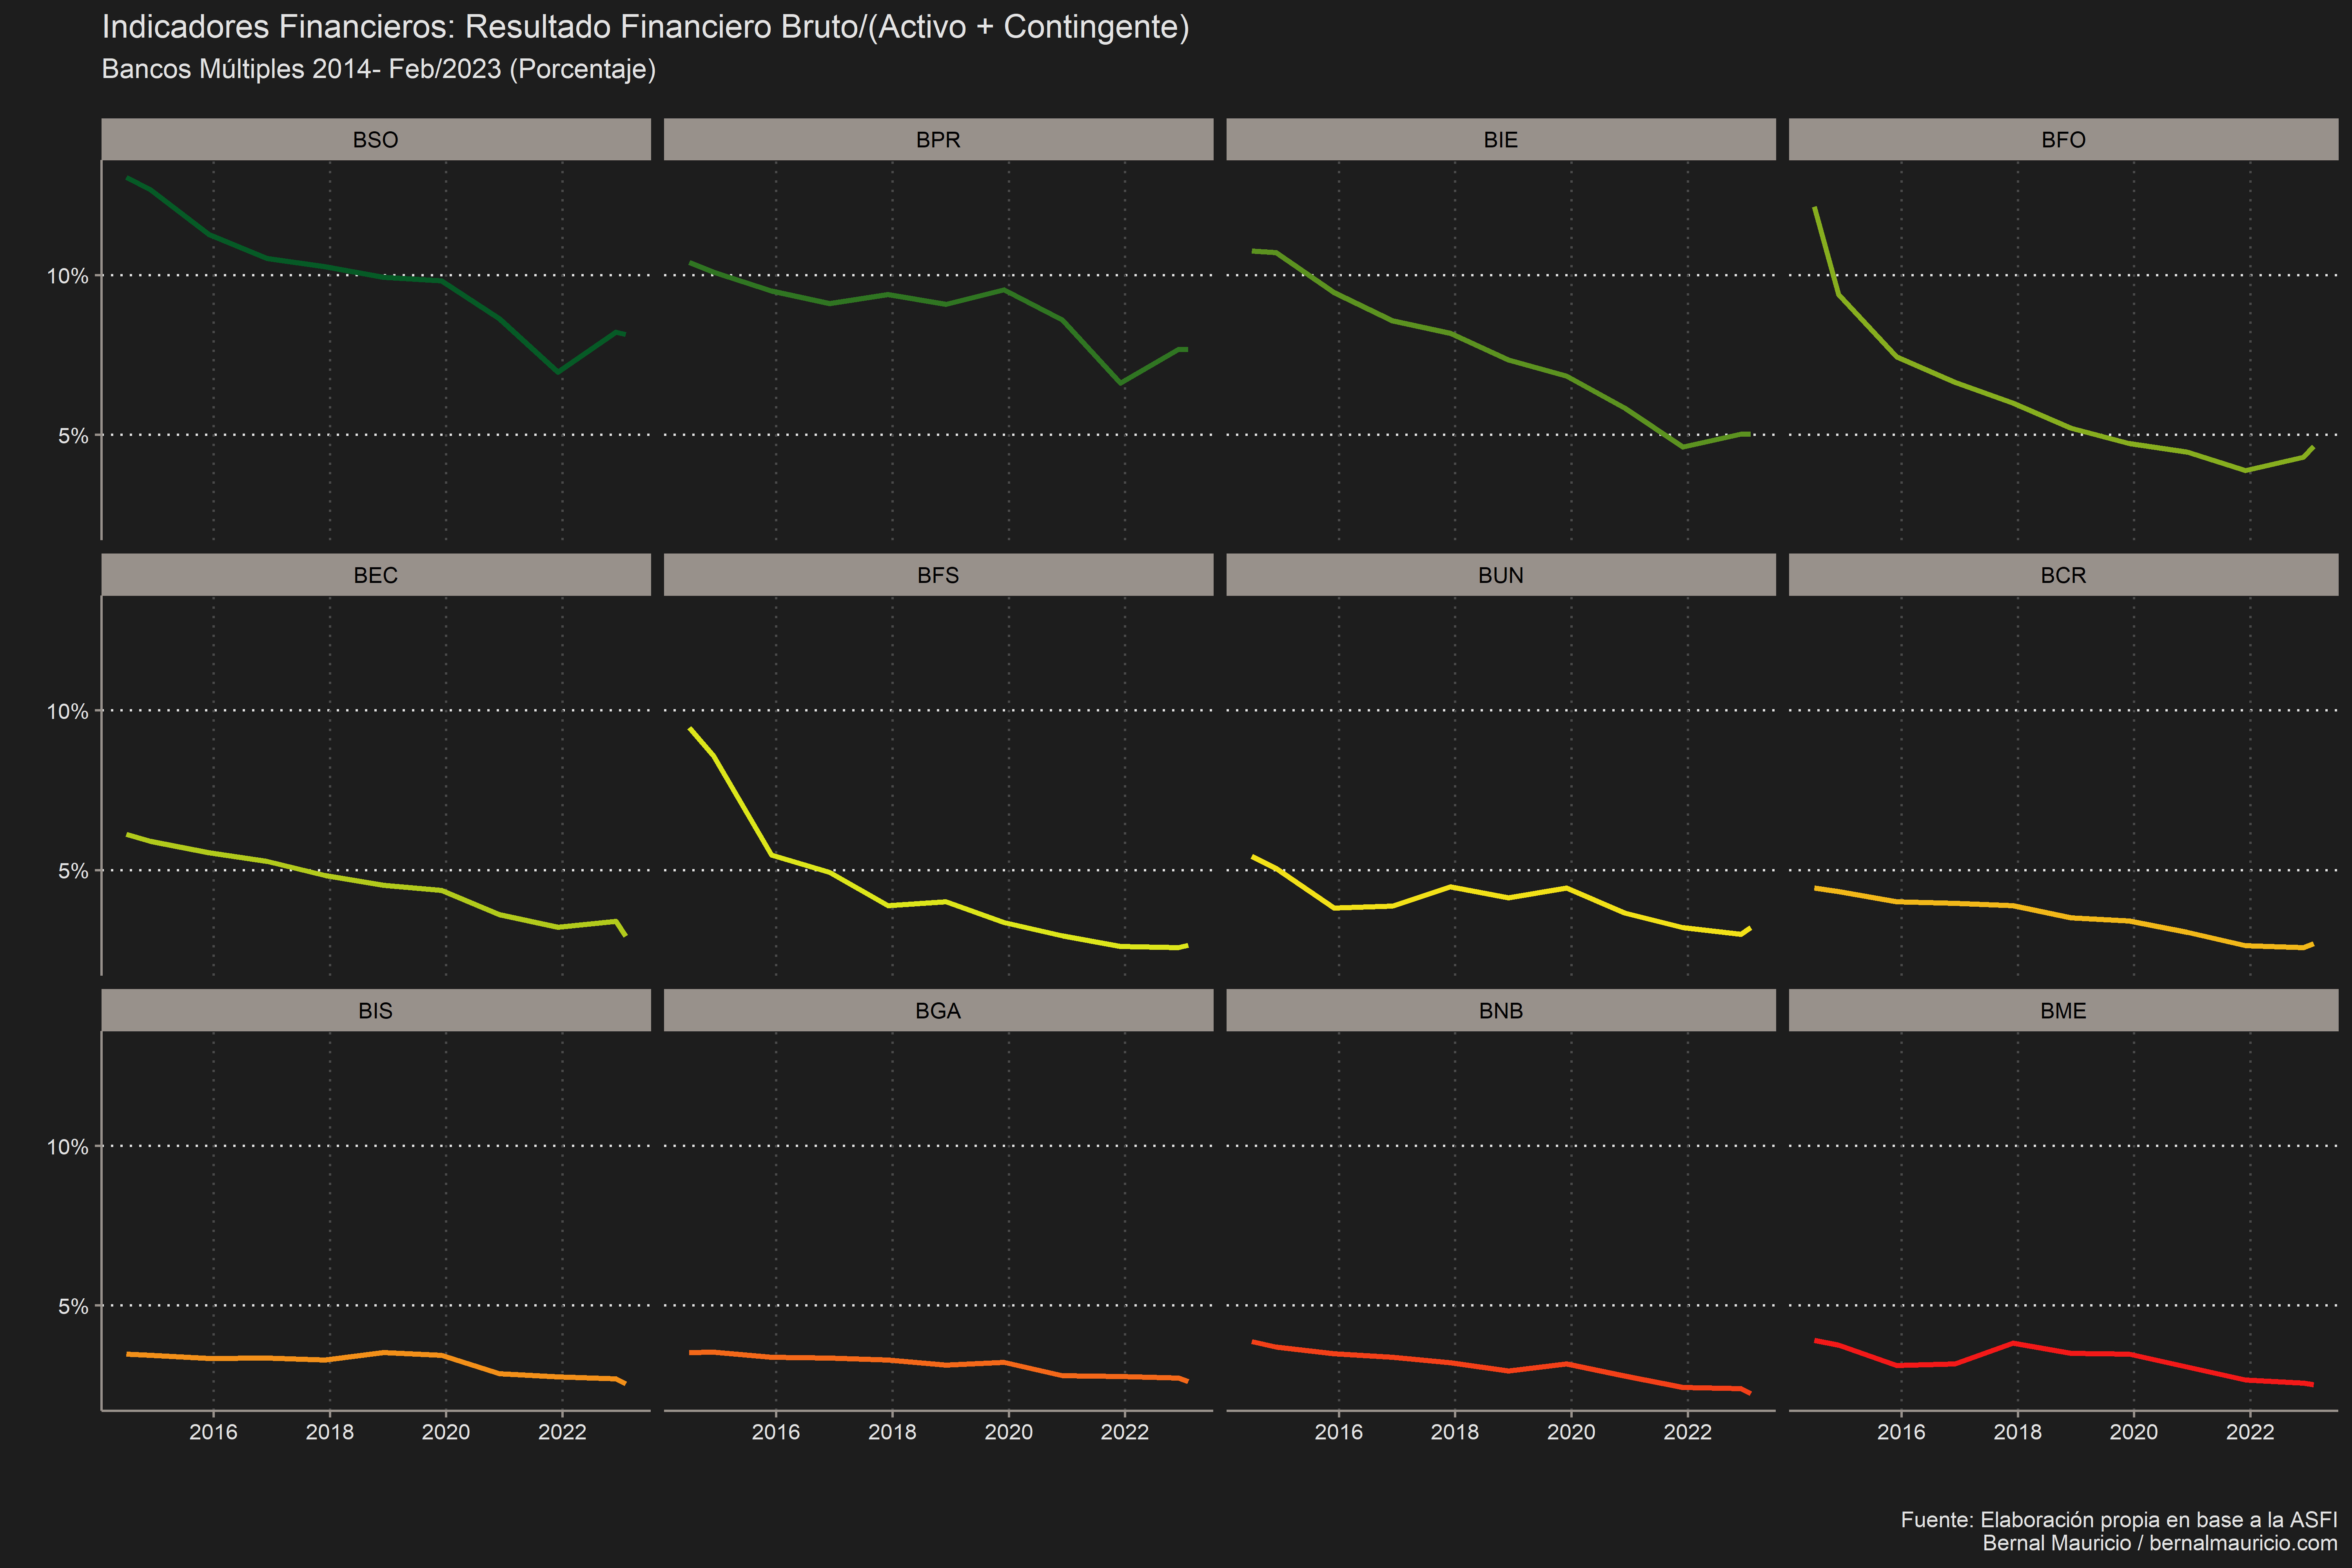This screenshot has width=2352, height=1568.
Task: Click the BFO panel header
Action: [x=2063, y=139]
